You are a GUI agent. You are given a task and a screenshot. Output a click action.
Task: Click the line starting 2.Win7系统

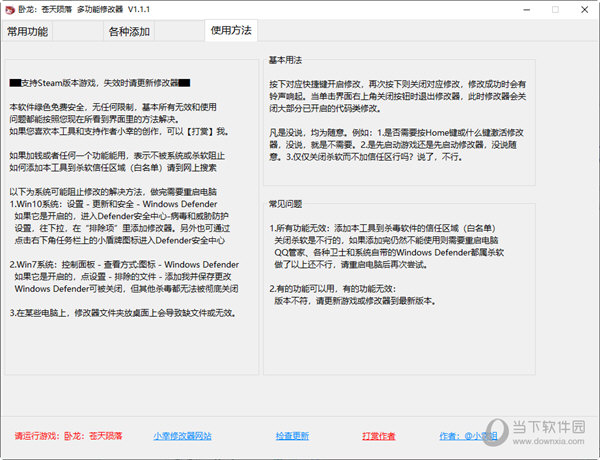124,264
